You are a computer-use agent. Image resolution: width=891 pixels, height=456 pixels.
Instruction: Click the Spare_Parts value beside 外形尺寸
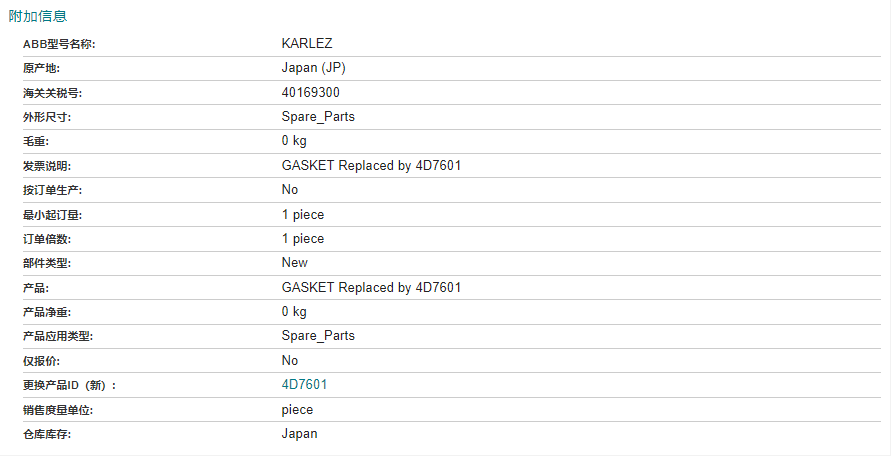[x=318, y=117]
